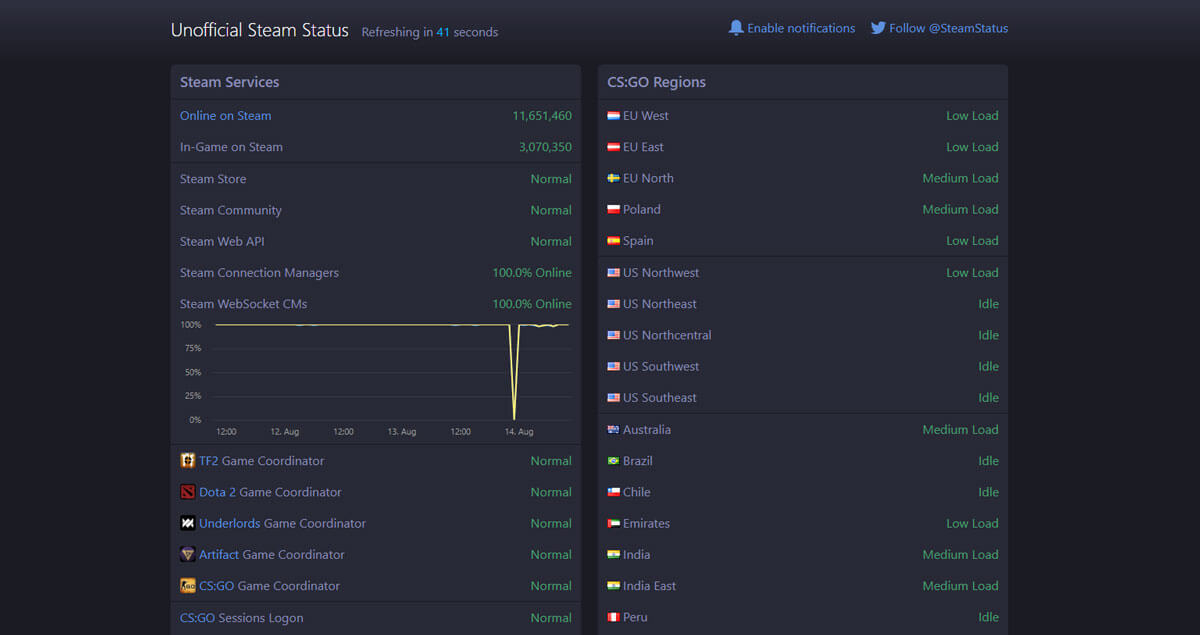
Task: Click the Unofficial Steam Status title
Action: click(x=260, y=30)
